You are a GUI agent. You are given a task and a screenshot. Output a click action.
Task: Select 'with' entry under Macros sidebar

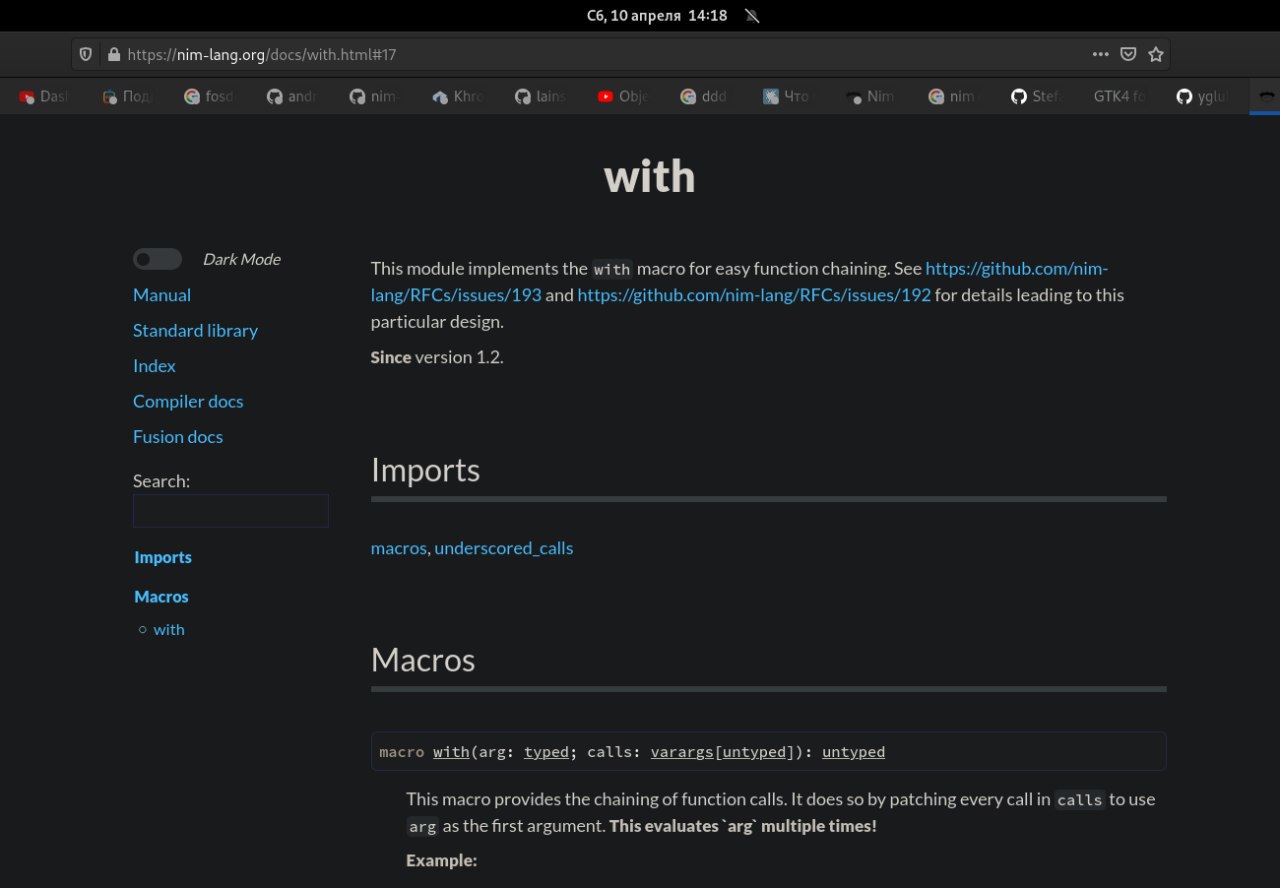pos(169,629)
